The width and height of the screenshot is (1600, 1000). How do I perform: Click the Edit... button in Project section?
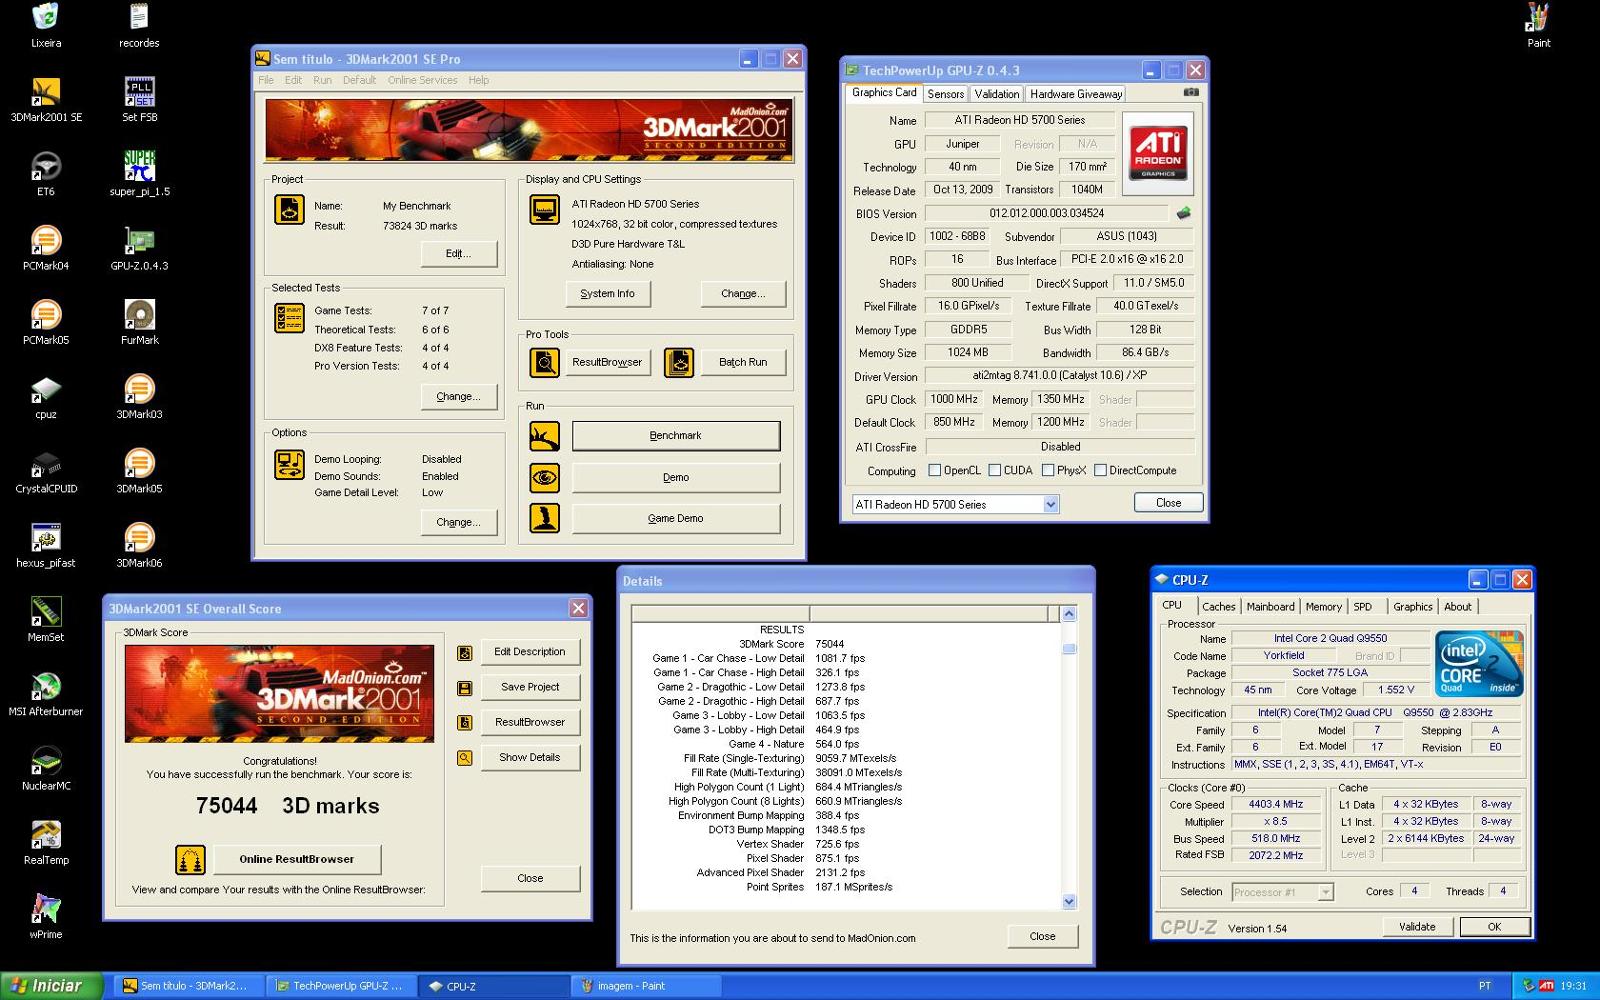458,254
